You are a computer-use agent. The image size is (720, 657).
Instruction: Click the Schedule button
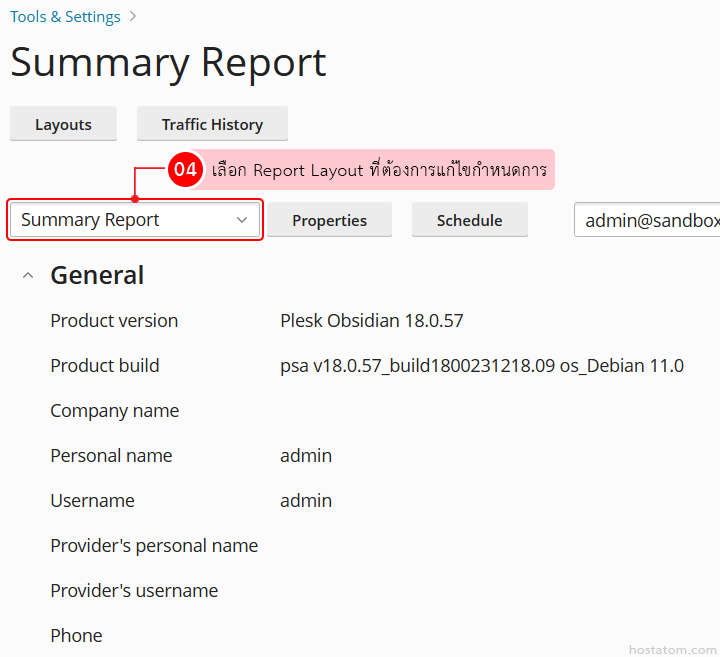[469, 220]
